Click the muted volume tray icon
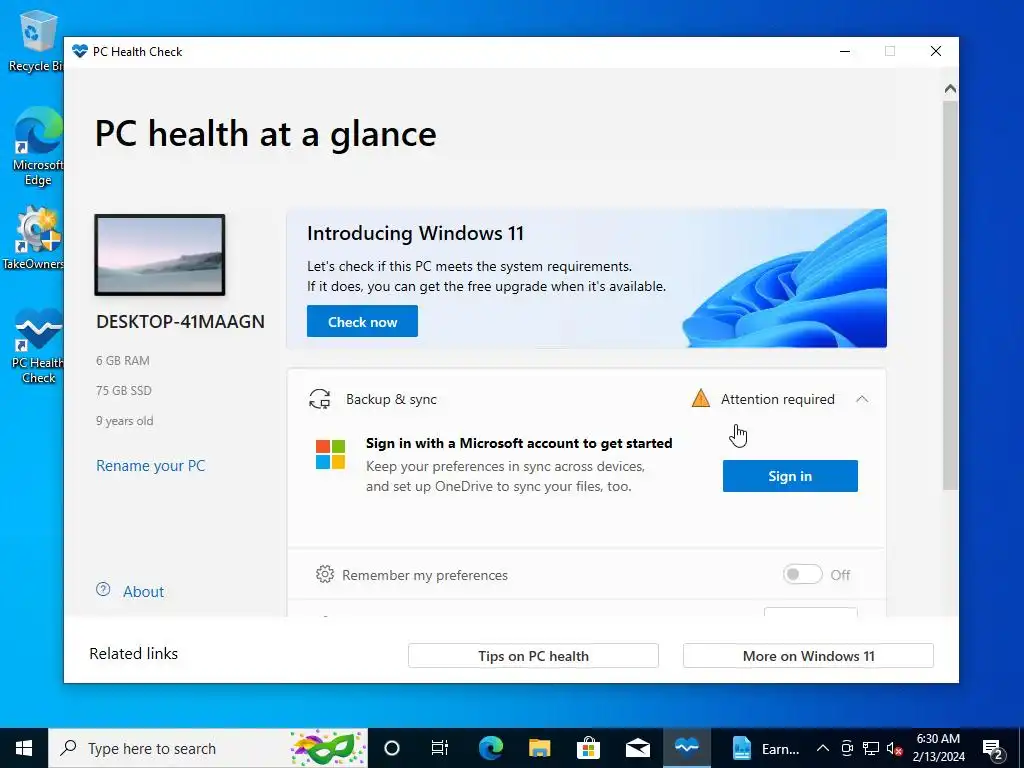This screenshot has height=768, width=1024. 894,748
